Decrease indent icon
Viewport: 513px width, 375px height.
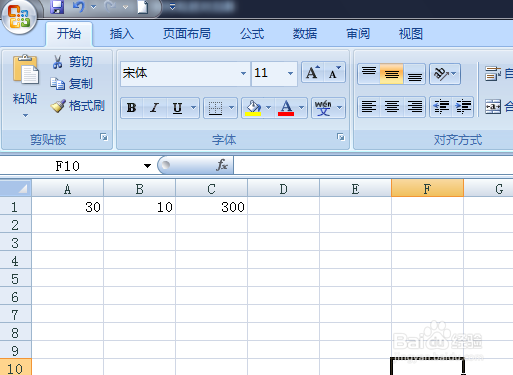tap(441, 107)
